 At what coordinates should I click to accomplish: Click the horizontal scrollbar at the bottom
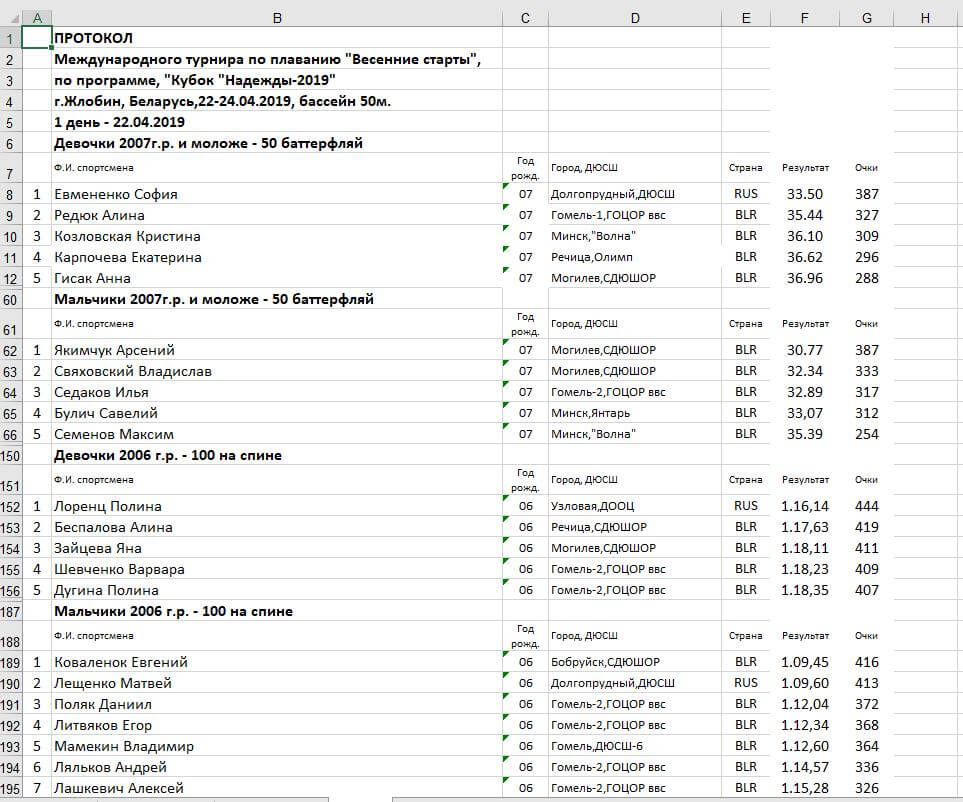[677, 800]
